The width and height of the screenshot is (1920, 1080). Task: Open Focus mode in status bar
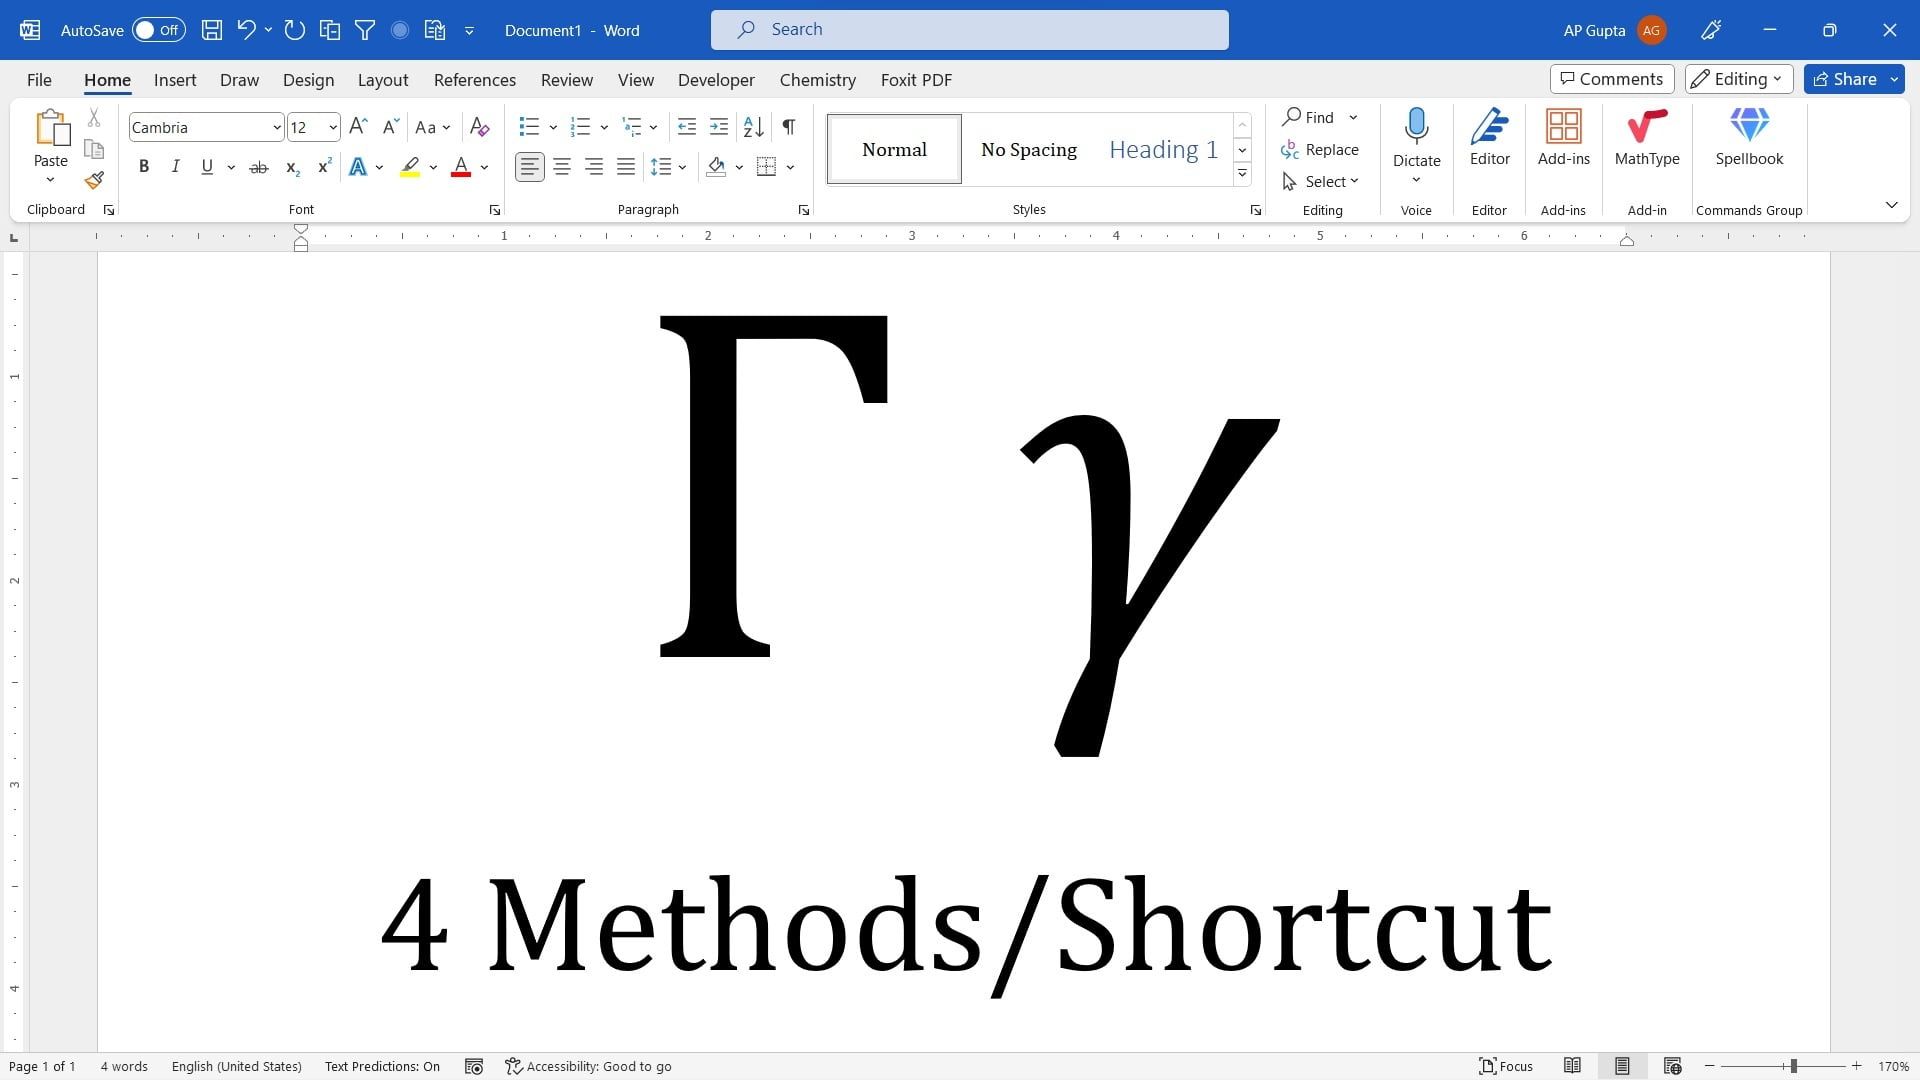pyautogui.click(x=1506, y=1066)
